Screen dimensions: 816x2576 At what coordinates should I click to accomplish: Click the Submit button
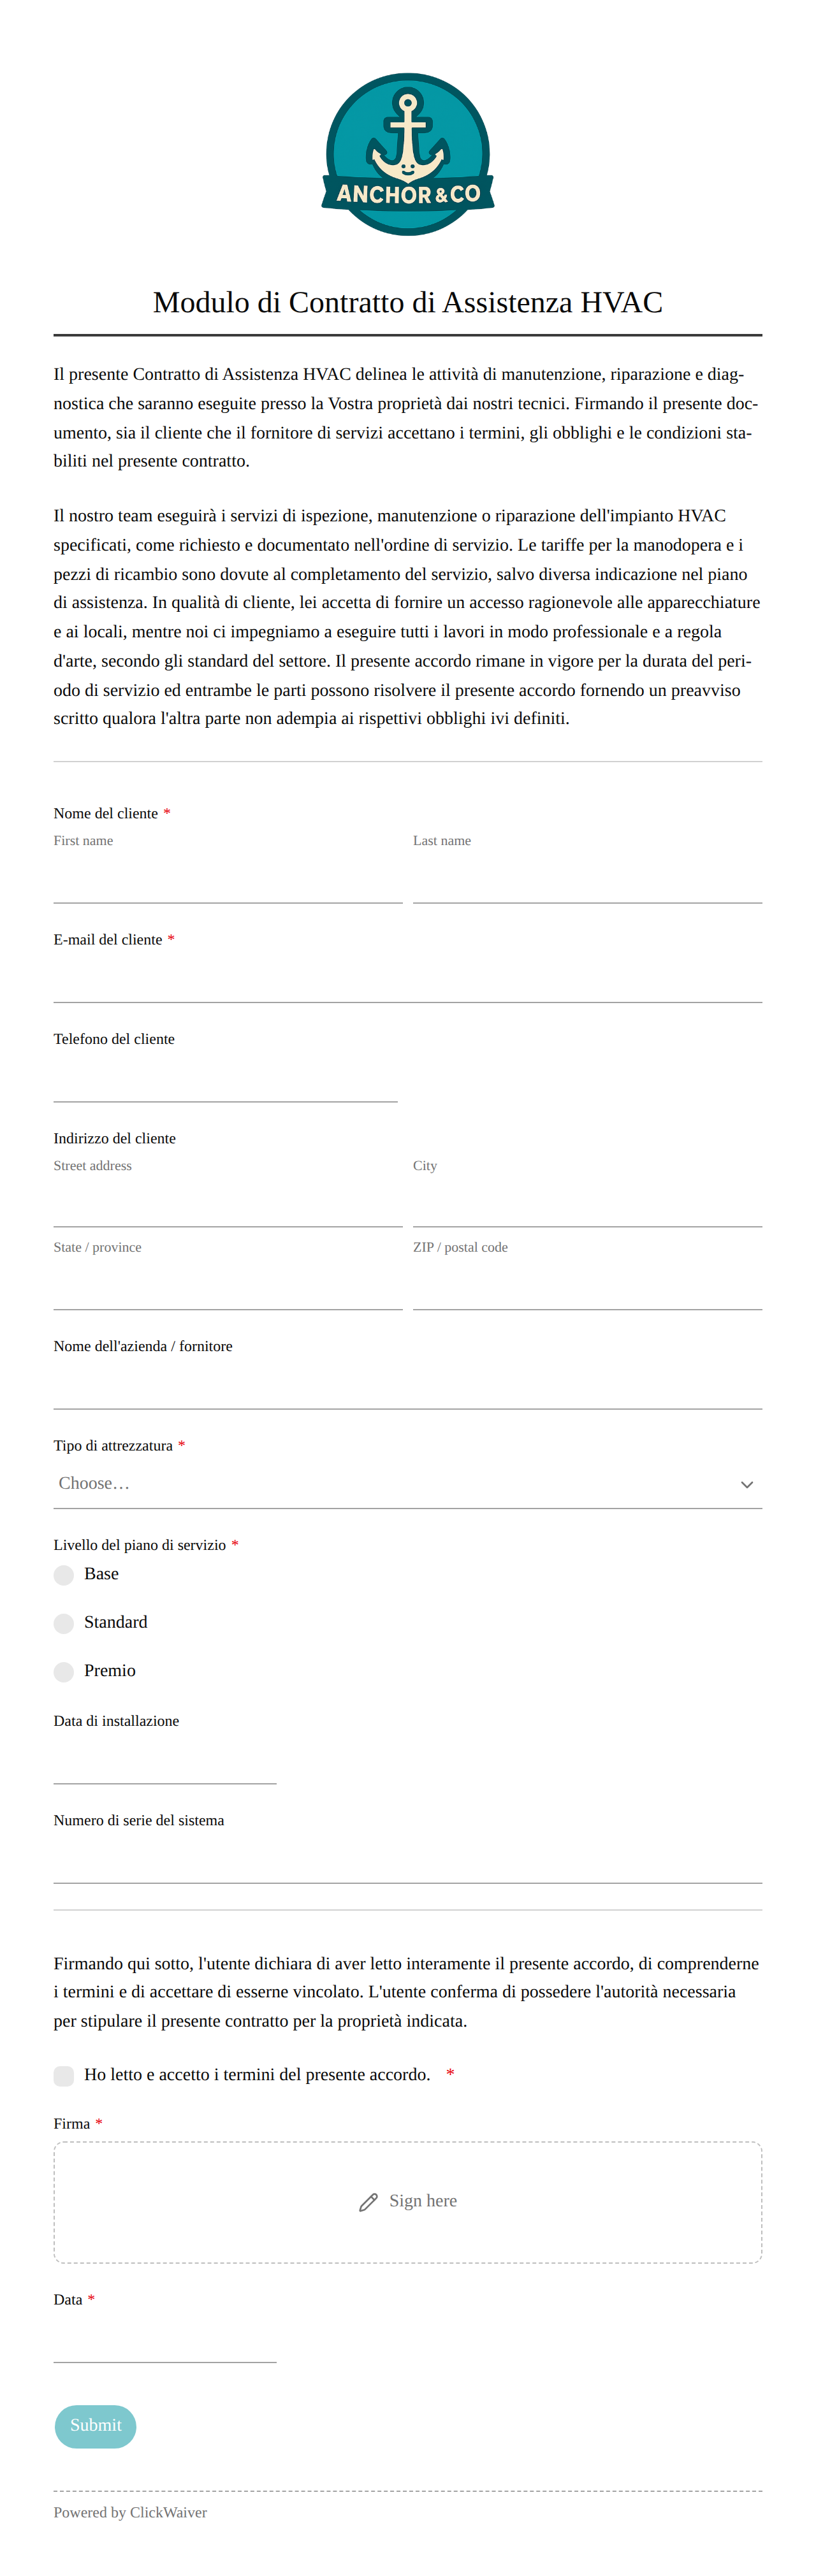(95, 2426)
